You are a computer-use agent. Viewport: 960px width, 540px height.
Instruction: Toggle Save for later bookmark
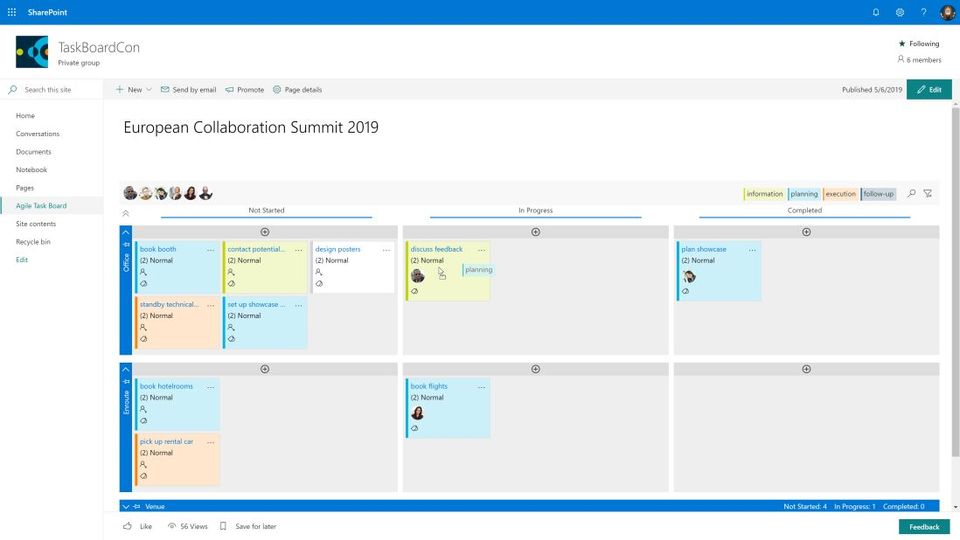pyautogui.click(x=248, y=527)
